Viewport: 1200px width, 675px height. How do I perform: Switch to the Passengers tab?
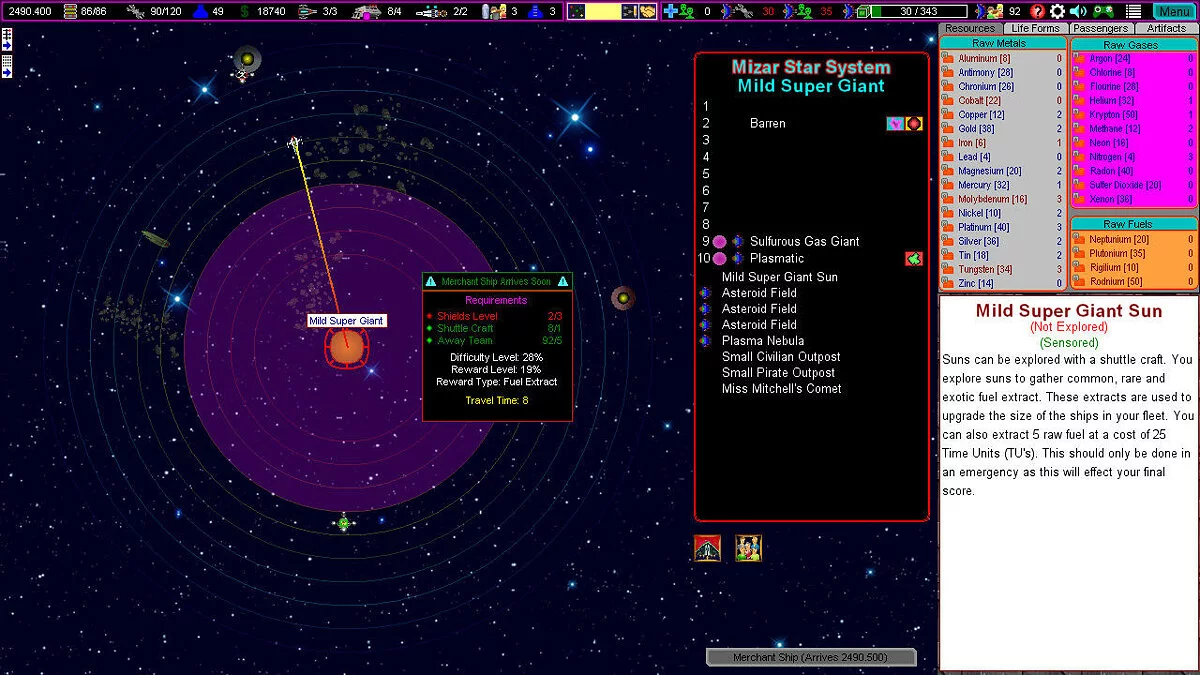coord(1100,29)
